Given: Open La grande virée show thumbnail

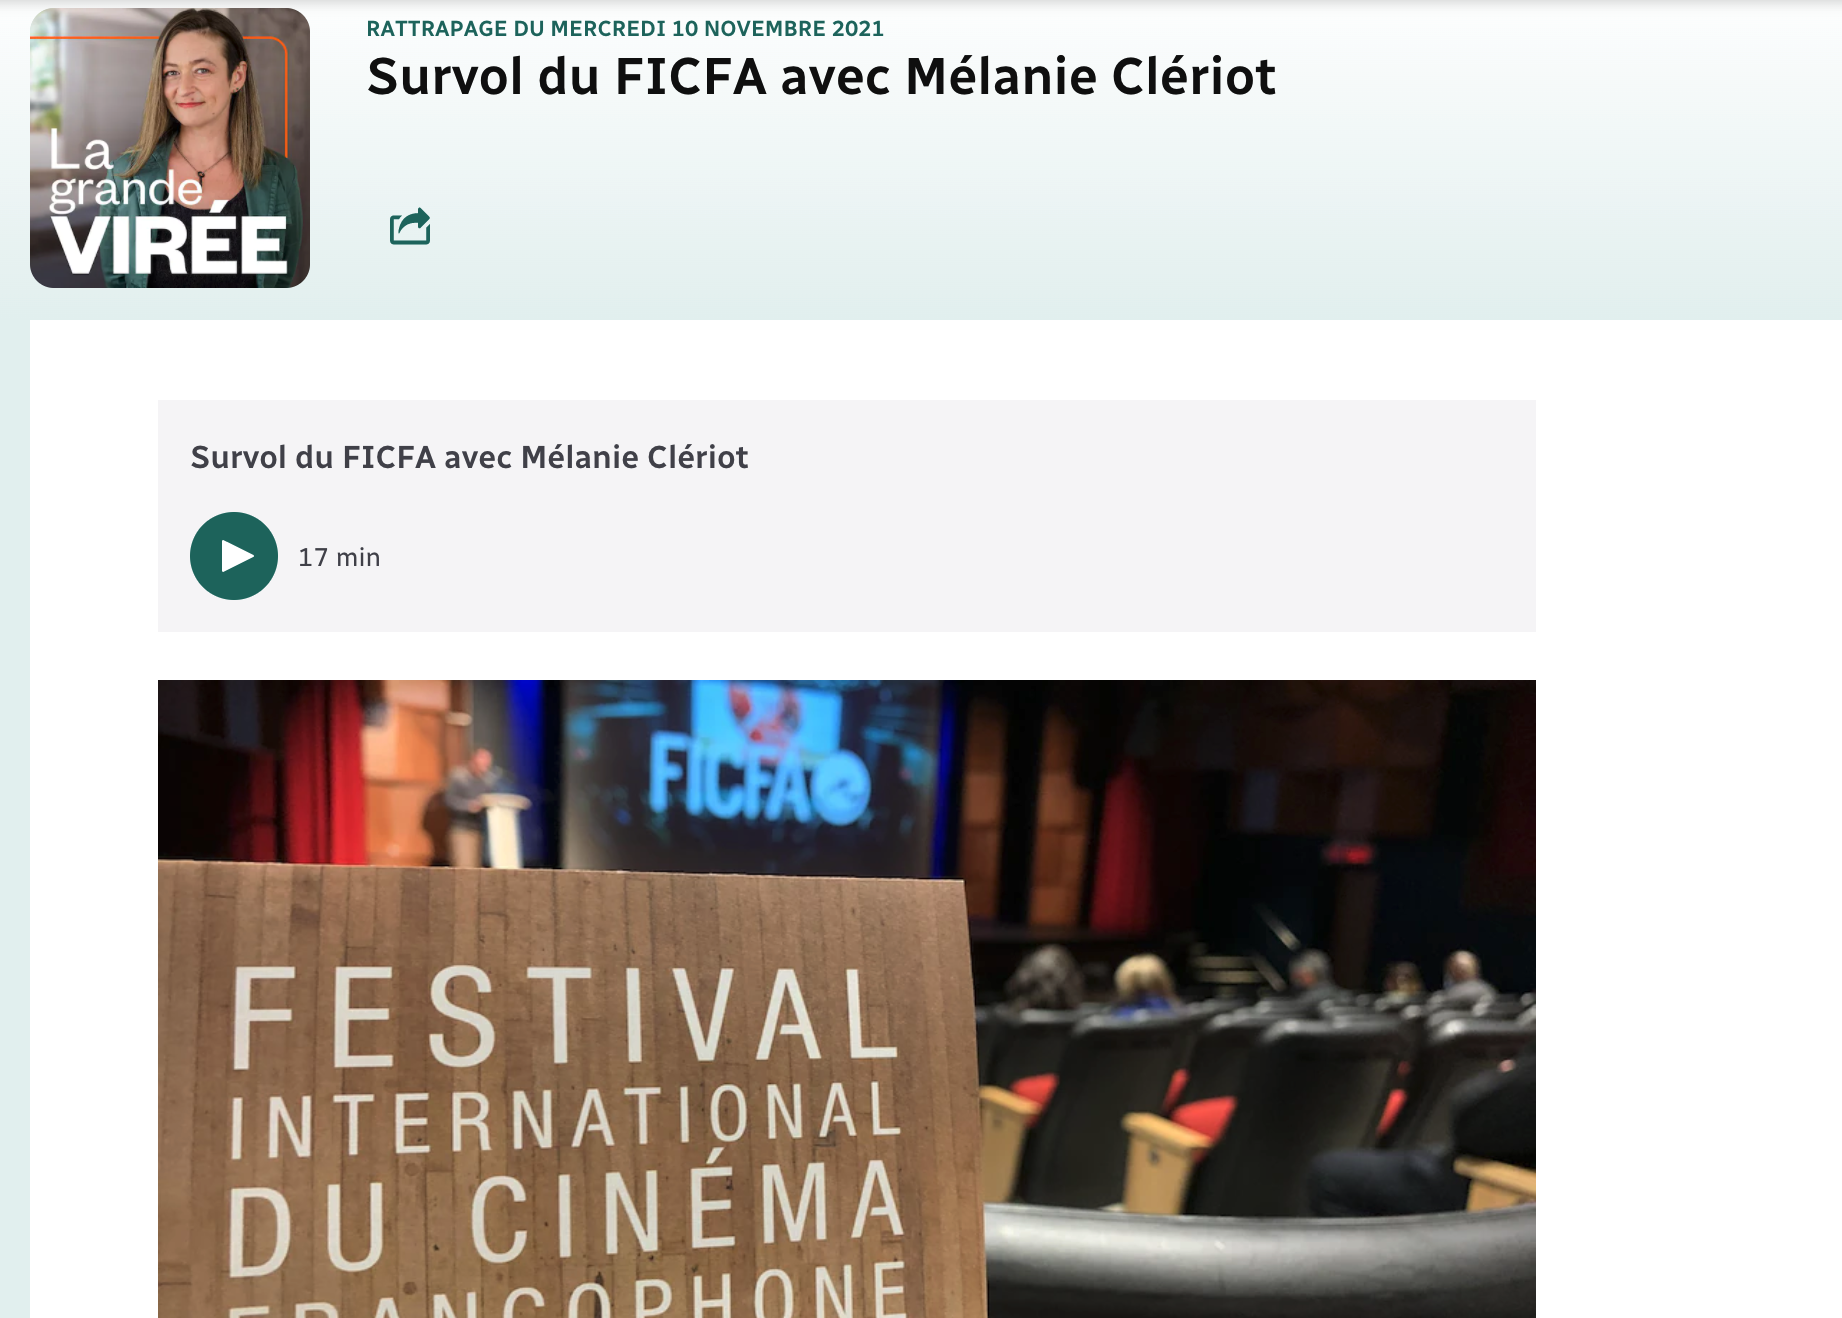Looking at the screenshot, I should tap(170, 148).
